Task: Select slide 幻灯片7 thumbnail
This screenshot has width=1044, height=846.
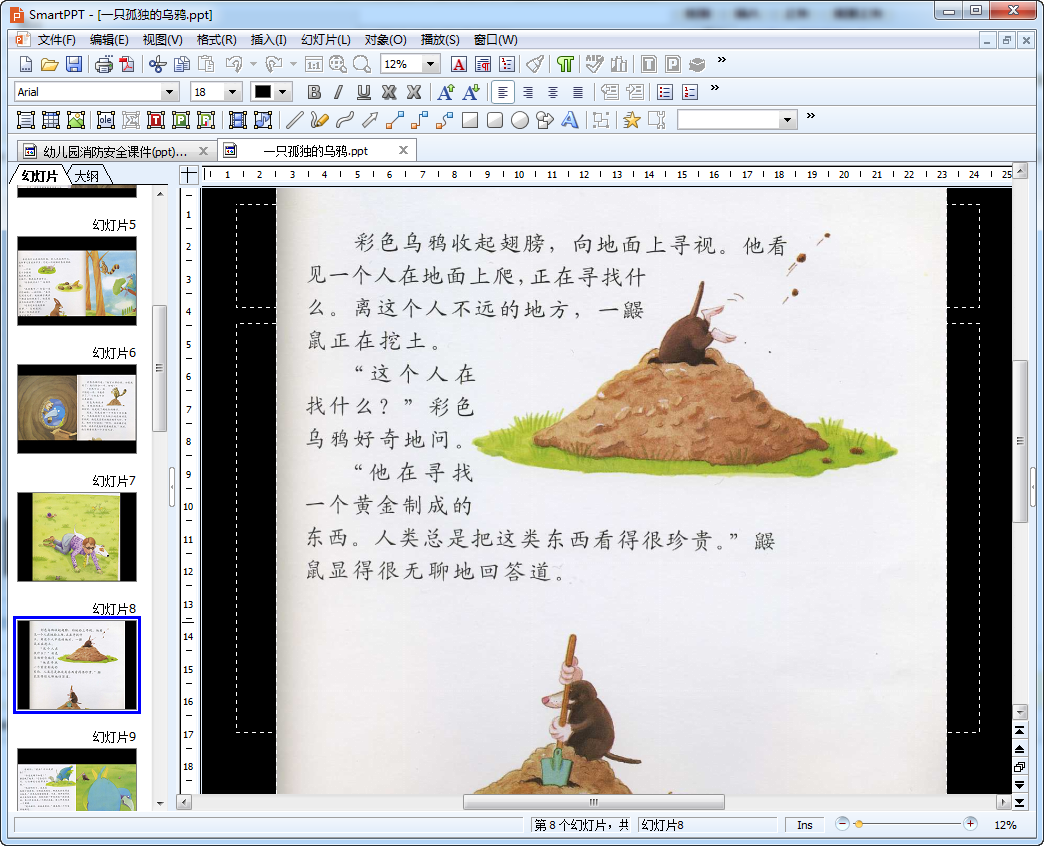Action: tap(77, 536)
